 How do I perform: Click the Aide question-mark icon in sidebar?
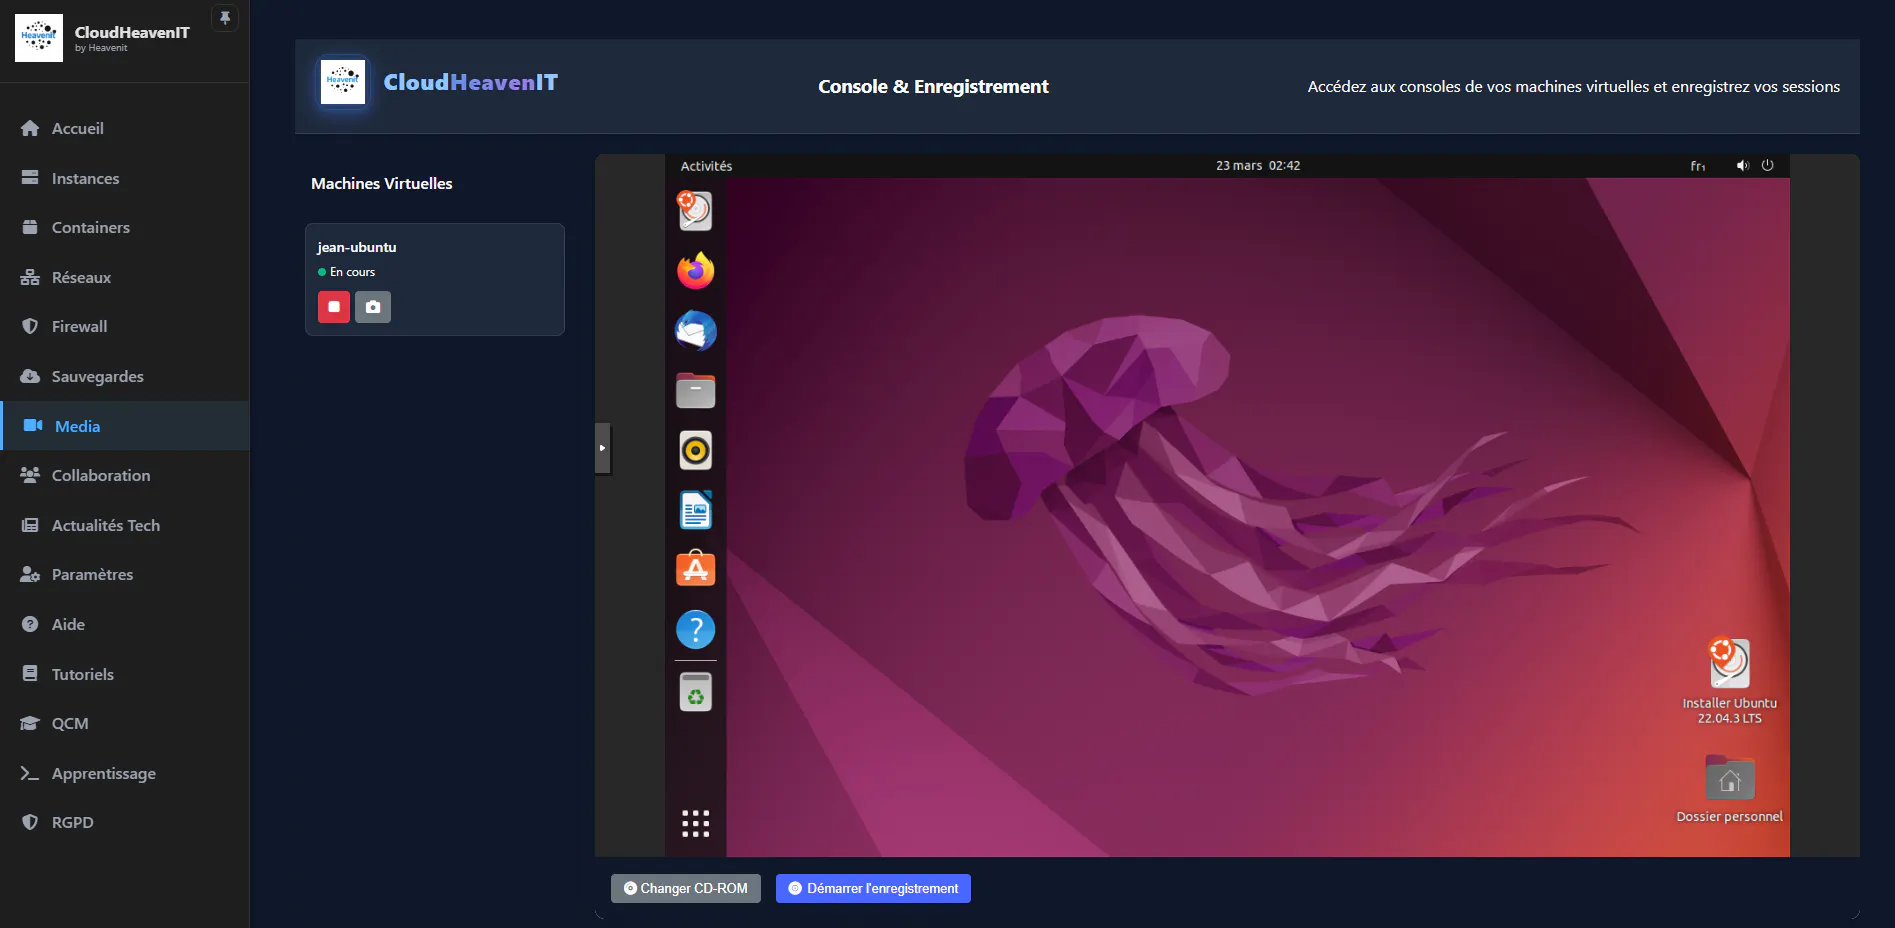pyautogui.click(x=30, y=624)
